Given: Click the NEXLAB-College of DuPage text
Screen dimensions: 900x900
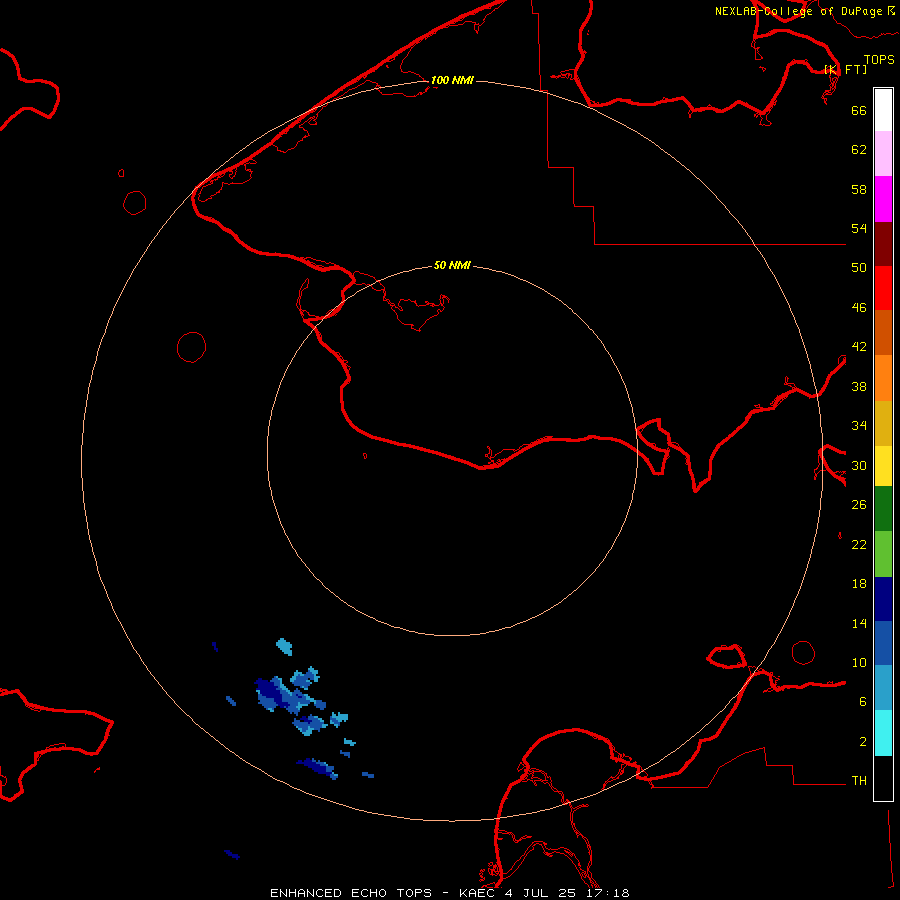Looking at the screenshot, I should pyautogui.click(x=798, y=11).
